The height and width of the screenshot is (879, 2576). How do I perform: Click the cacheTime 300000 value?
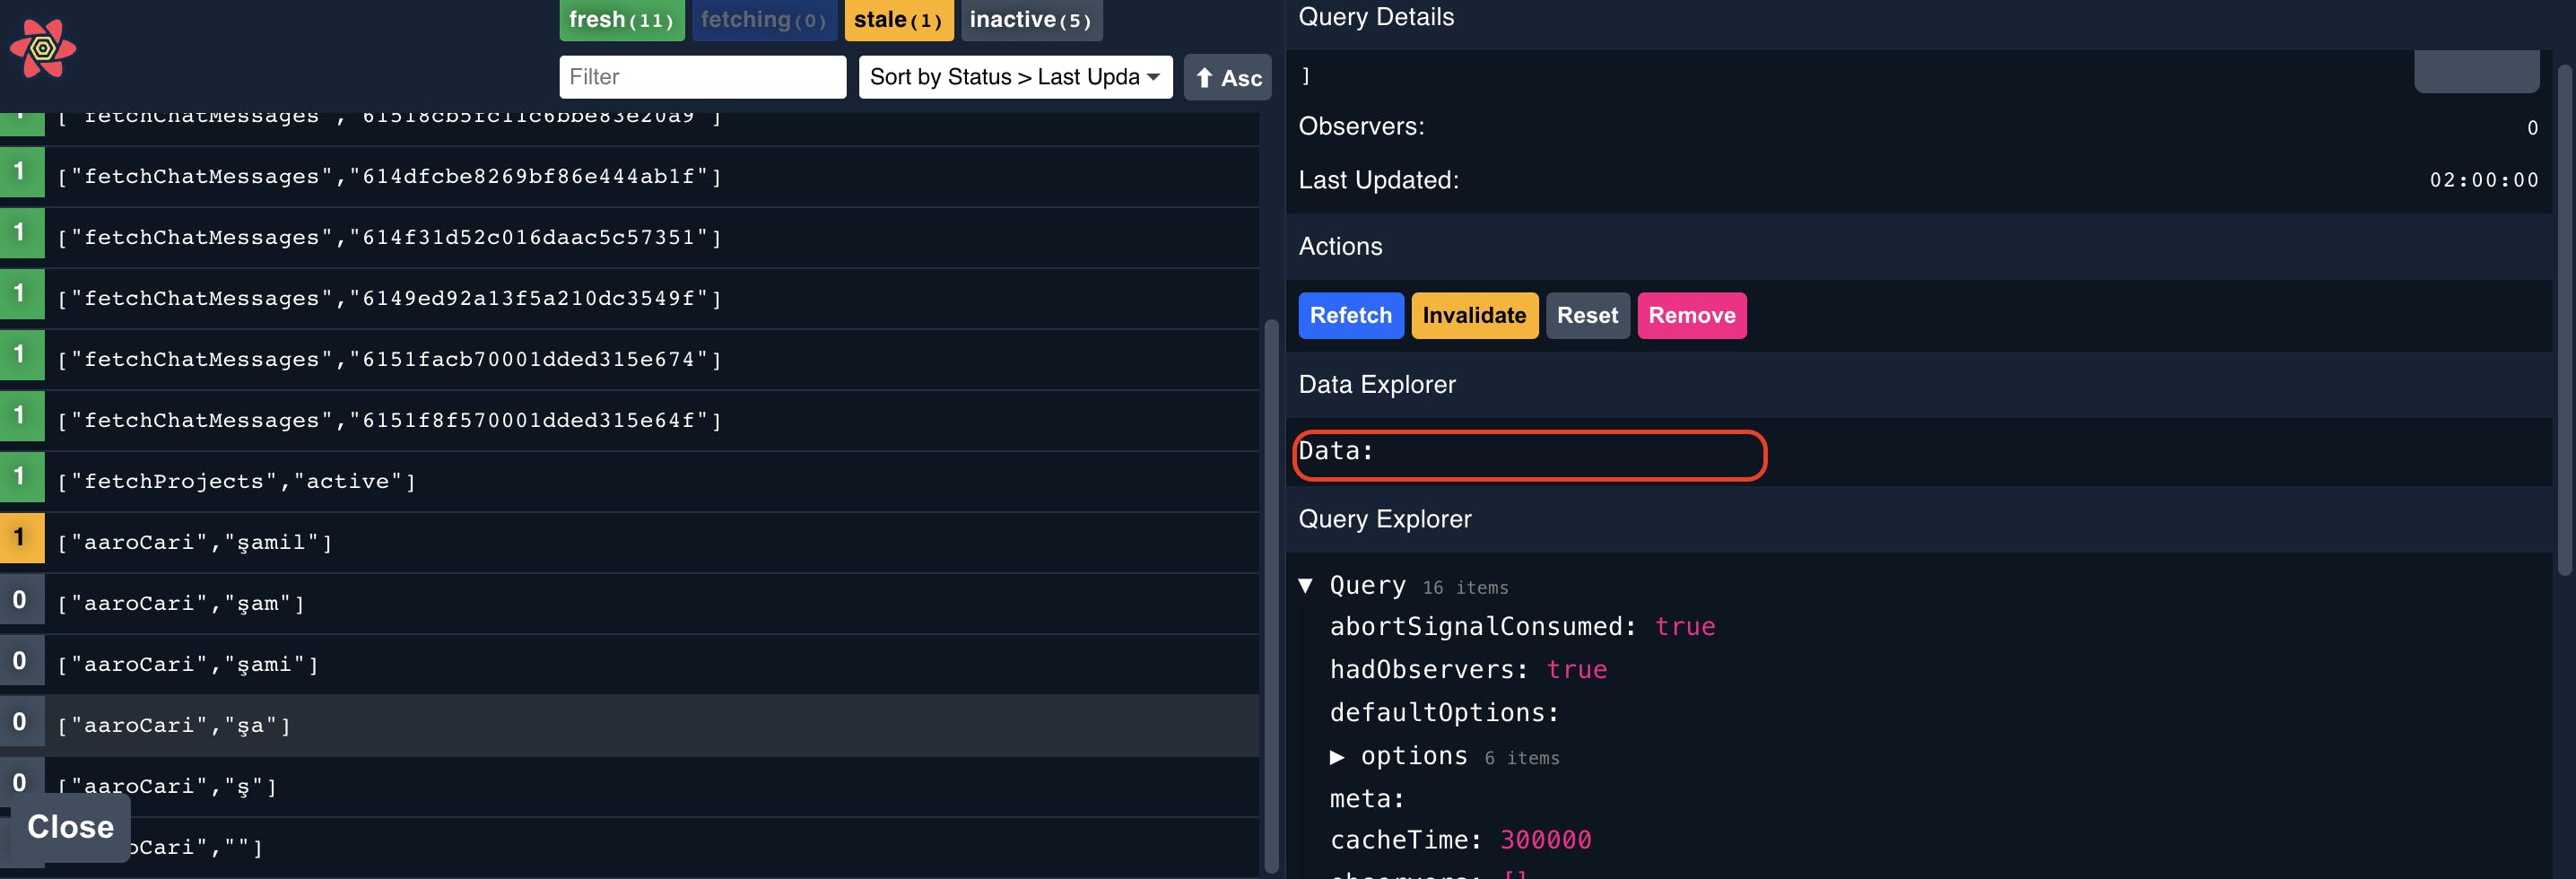coord(1545,840)
